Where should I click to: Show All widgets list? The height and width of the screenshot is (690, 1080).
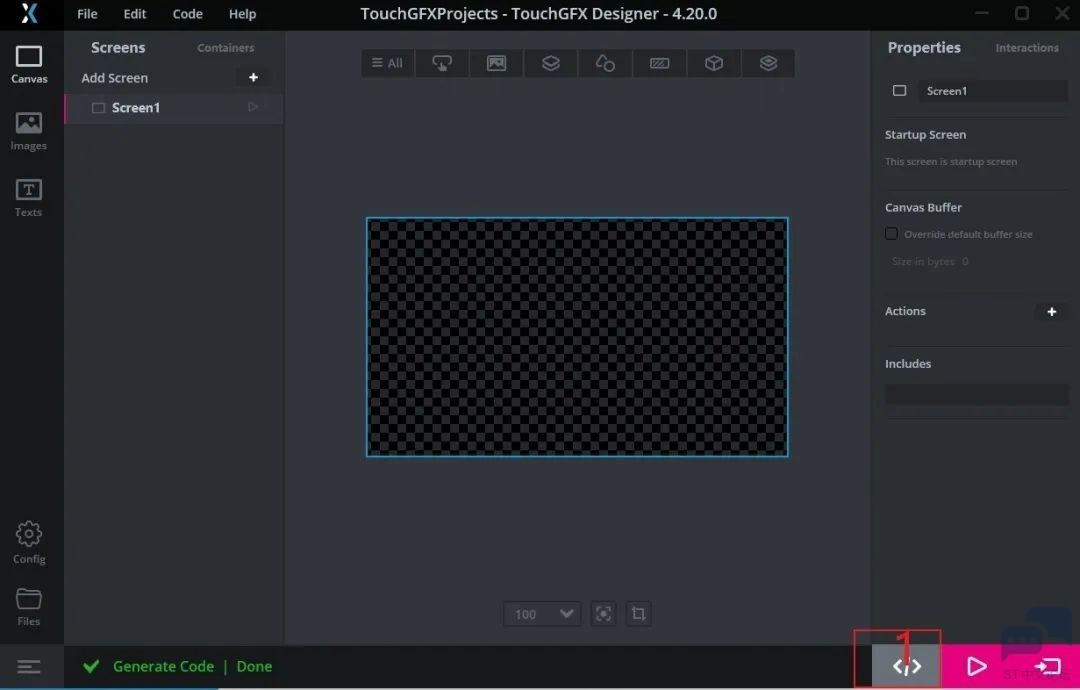pyautogui.click(x=388, y=63)
